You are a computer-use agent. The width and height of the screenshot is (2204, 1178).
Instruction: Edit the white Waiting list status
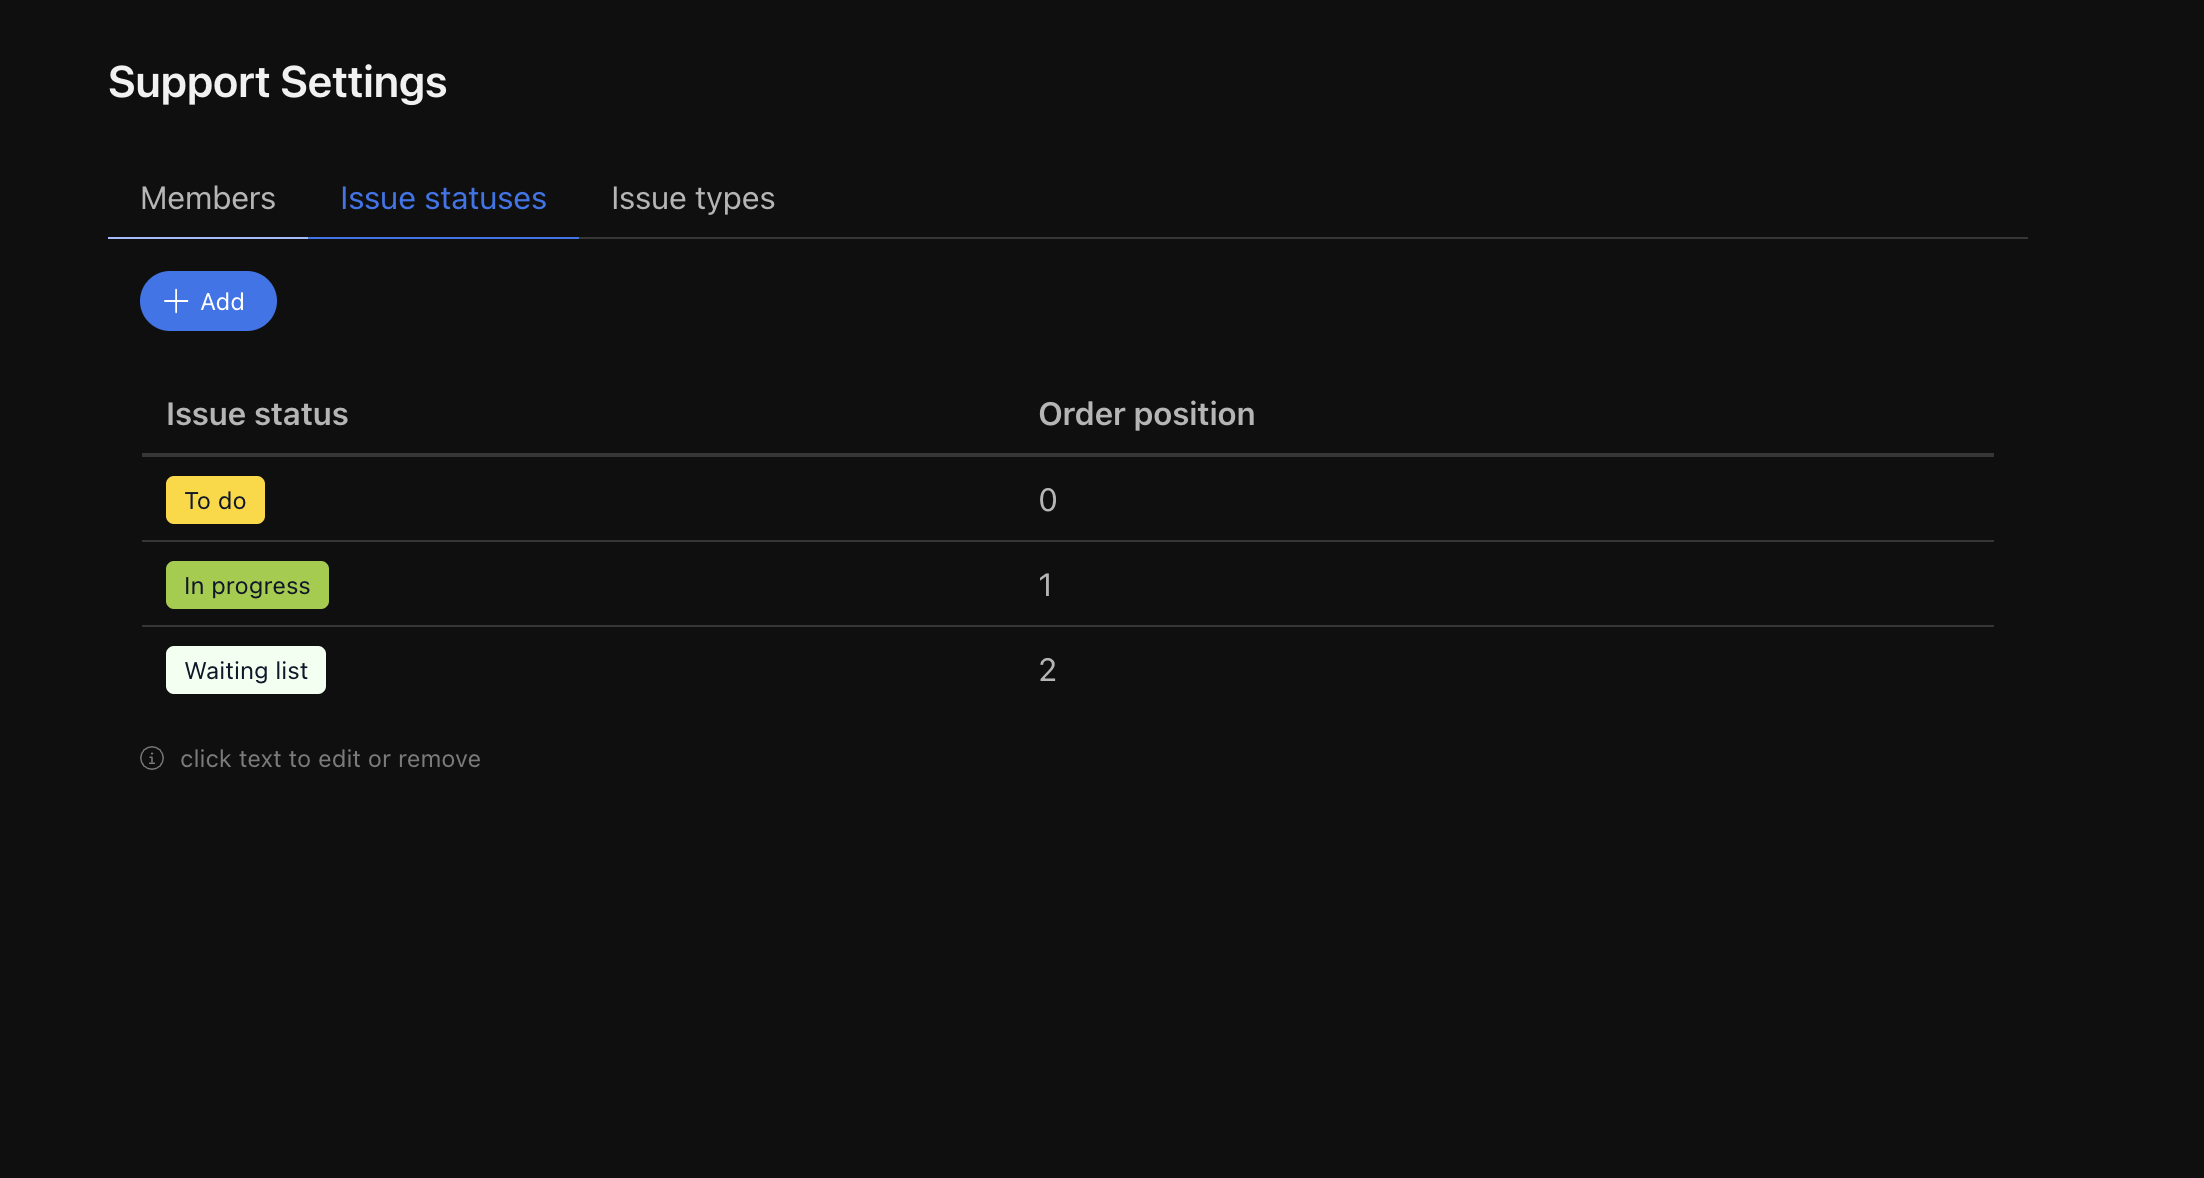pos(246,670)
